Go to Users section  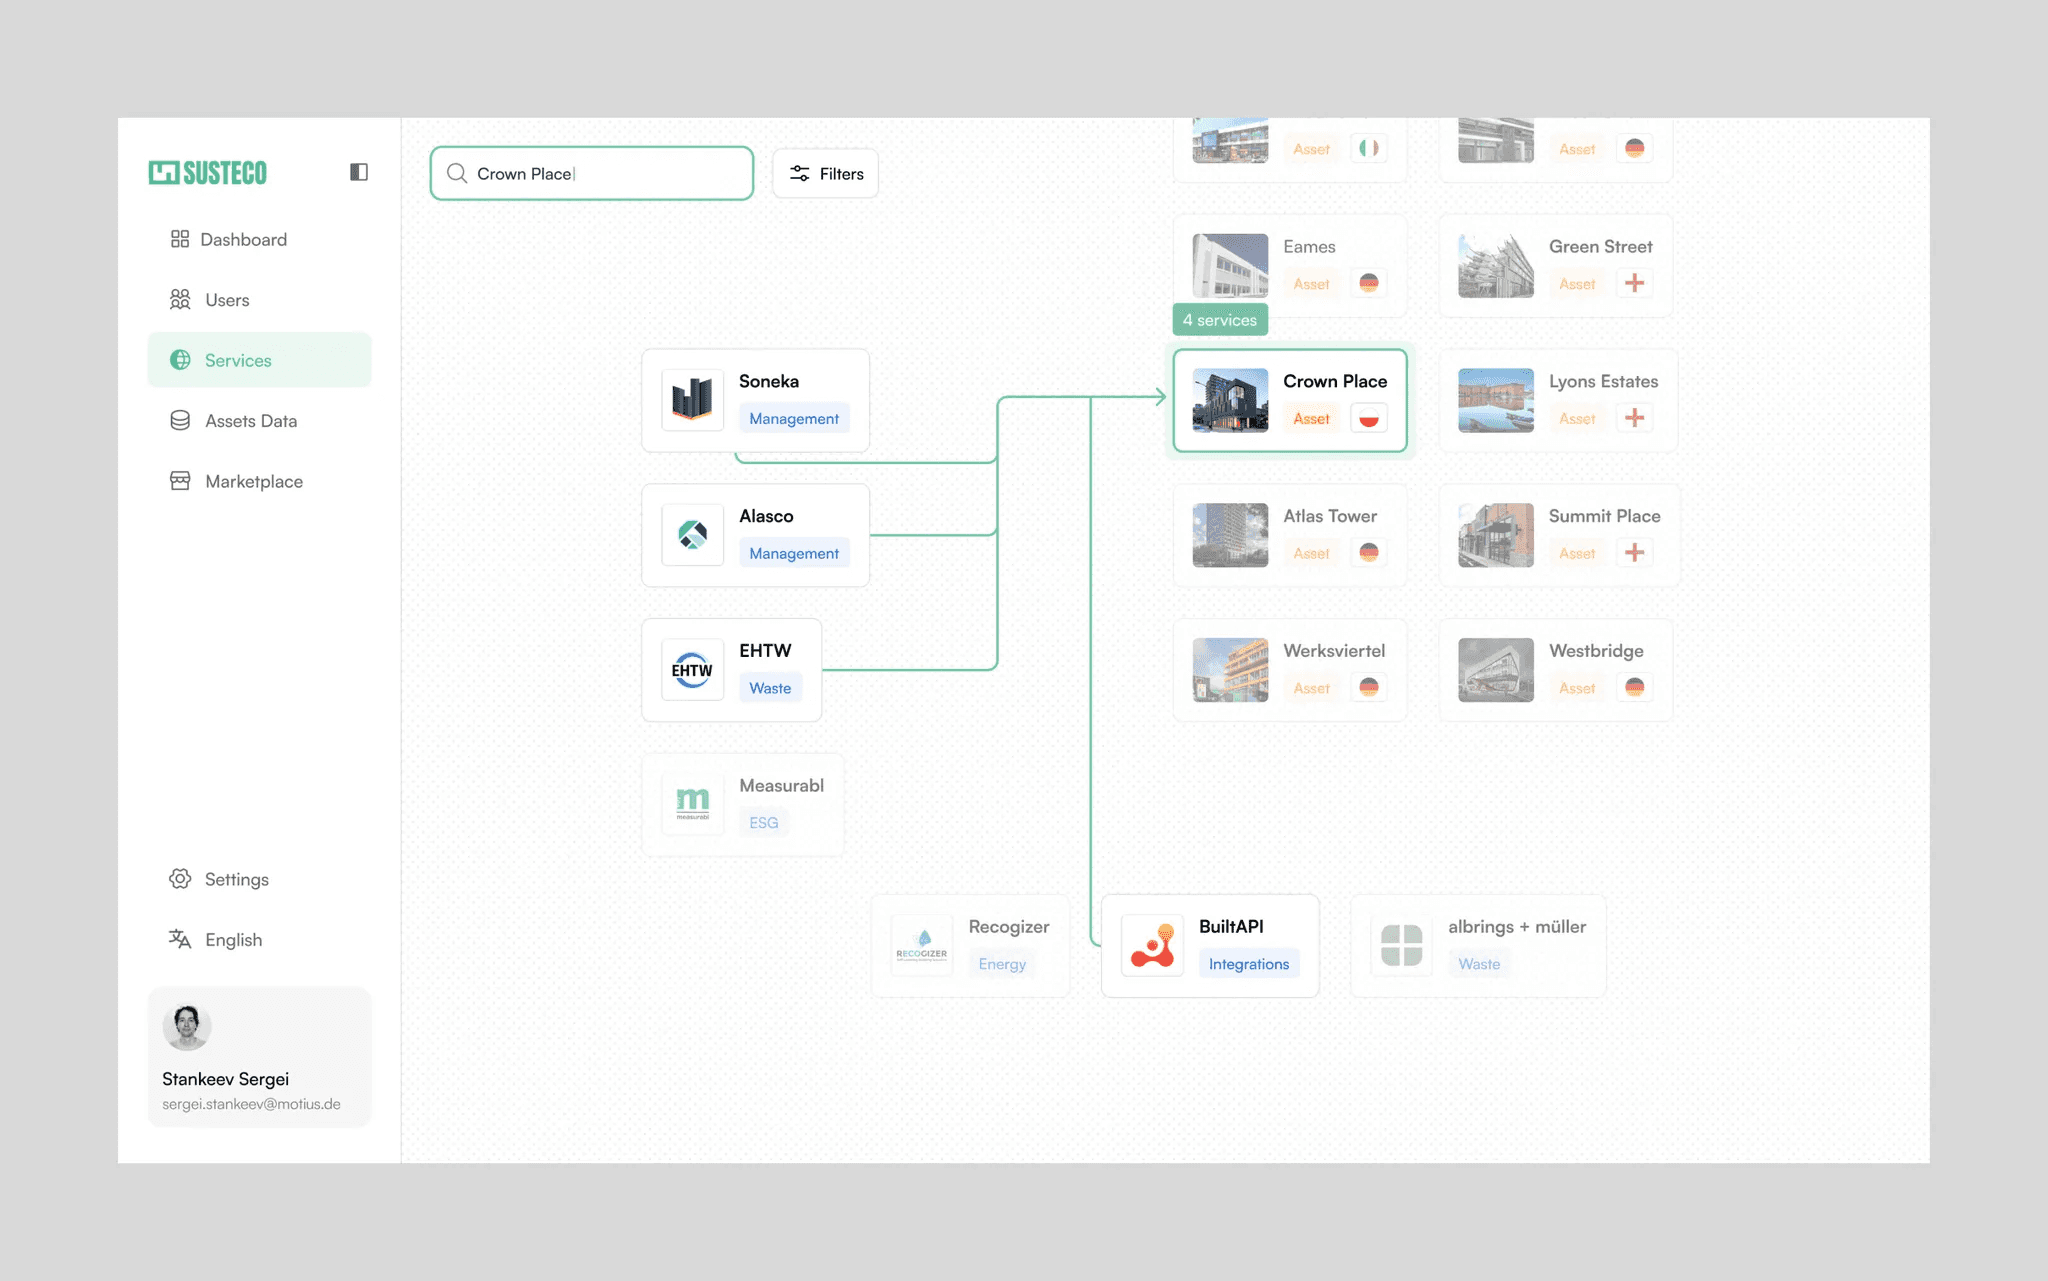point(226,300)
